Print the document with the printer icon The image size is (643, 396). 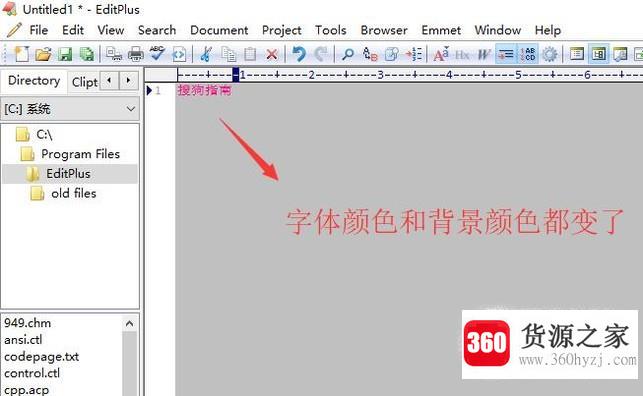tap(135, 54)
